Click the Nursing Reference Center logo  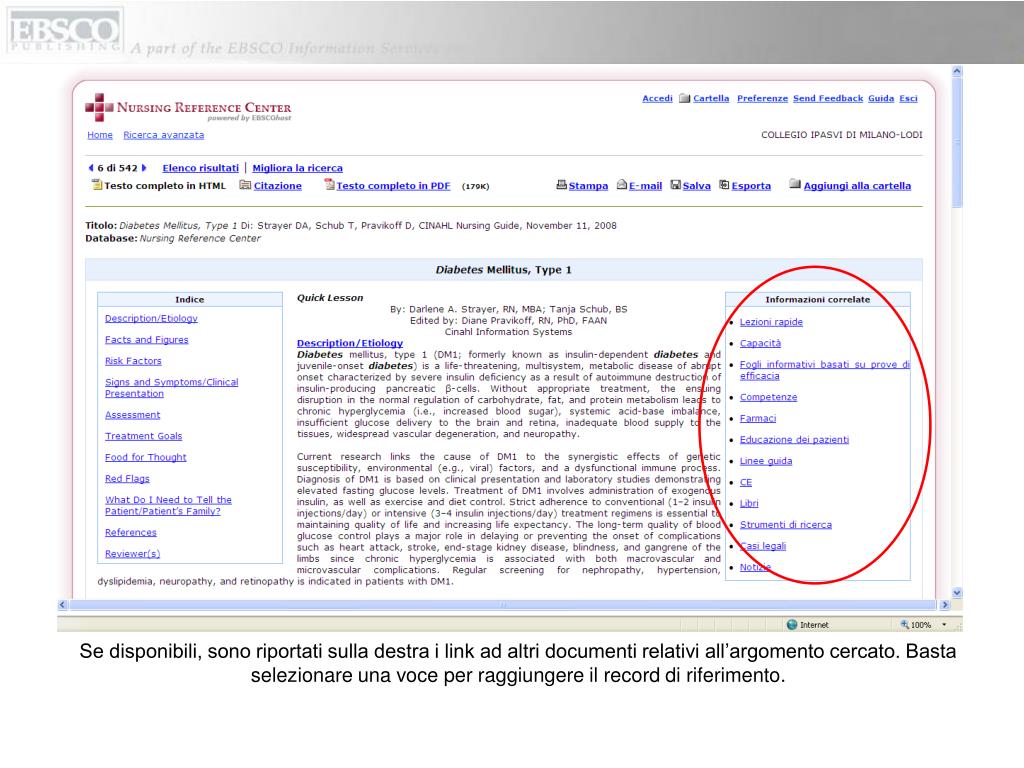pyautogui.click(x=188, y=108)
